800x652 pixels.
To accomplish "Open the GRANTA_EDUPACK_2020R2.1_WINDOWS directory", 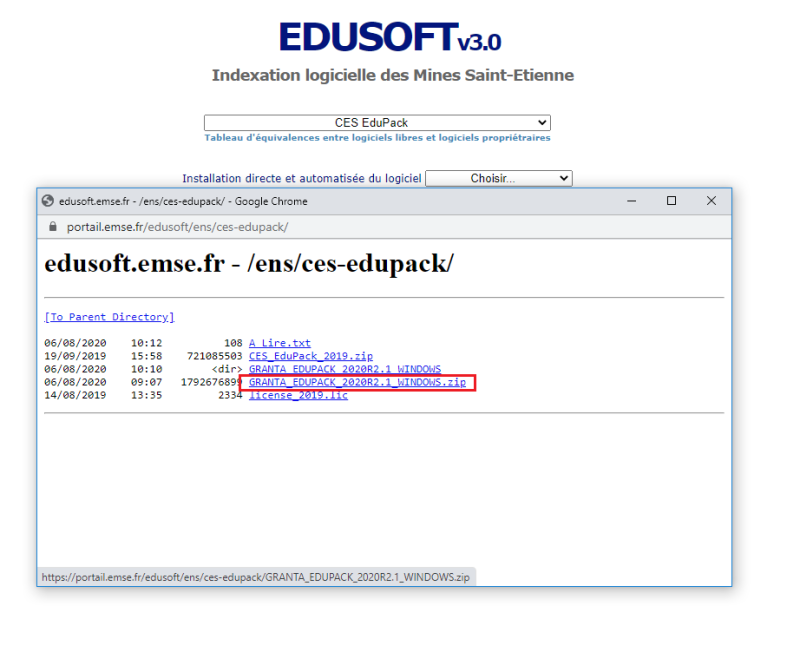I will tap(345, 369).
